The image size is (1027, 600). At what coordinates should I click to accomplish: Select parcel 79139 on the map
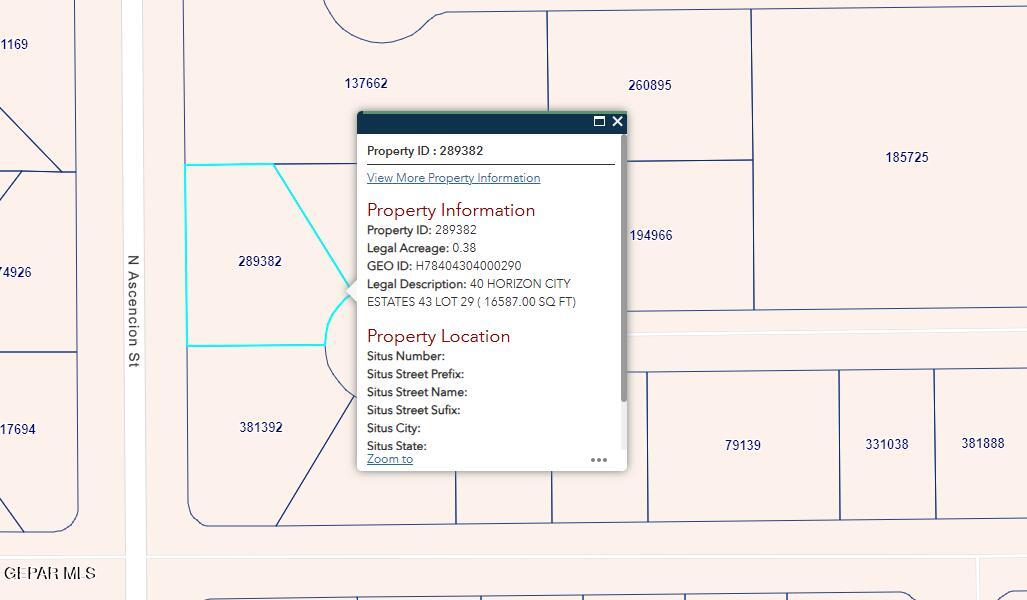point(742,446)
